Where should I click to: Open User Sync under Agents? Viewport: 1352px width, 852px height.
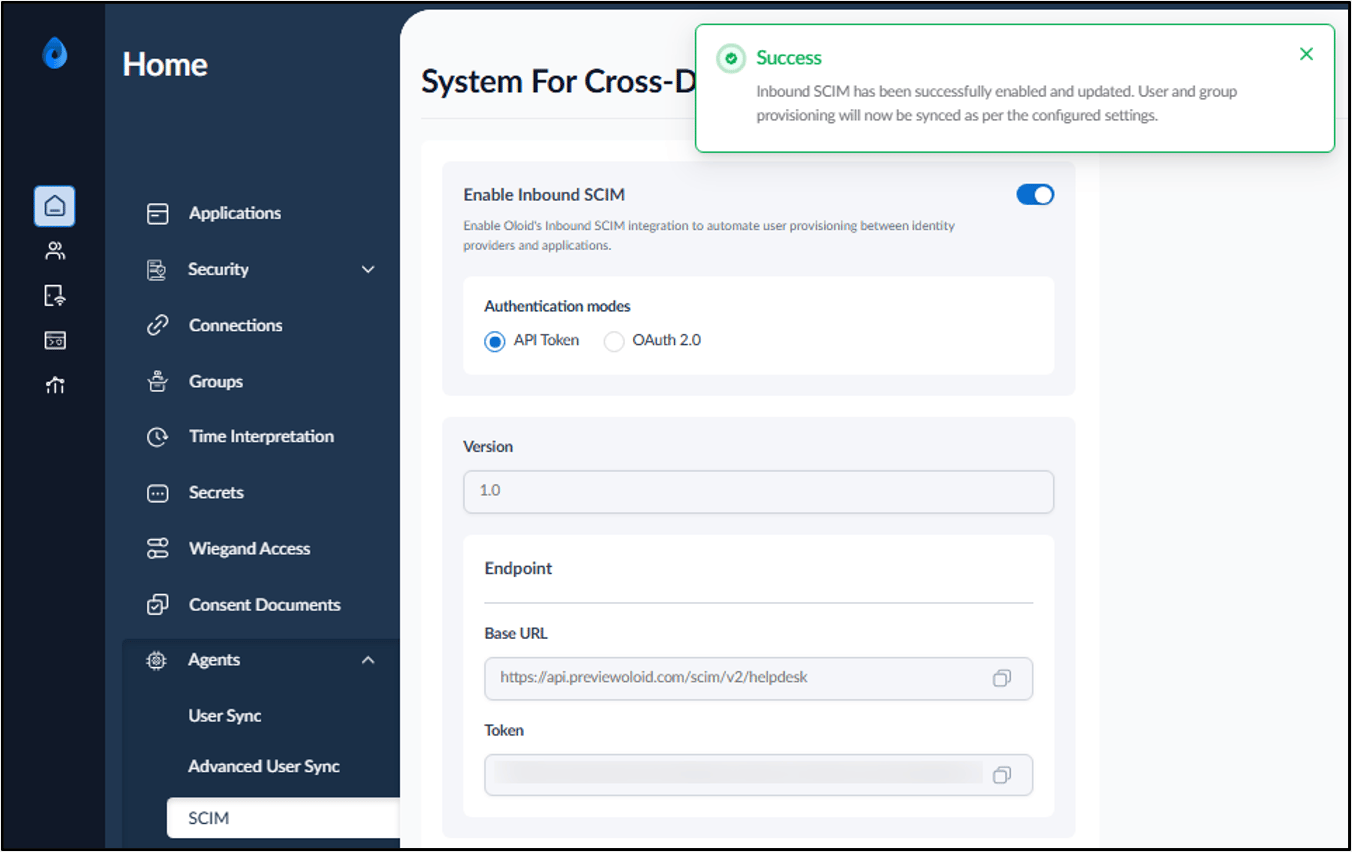tap(225, 716)
